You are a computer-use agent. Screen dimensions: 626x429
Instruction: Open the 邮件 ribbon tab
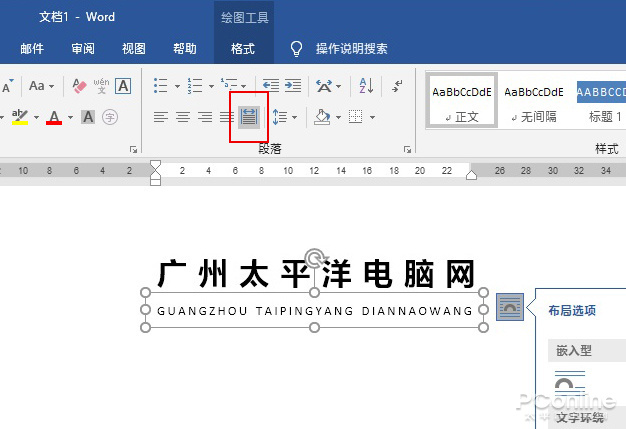pos(32,49)
